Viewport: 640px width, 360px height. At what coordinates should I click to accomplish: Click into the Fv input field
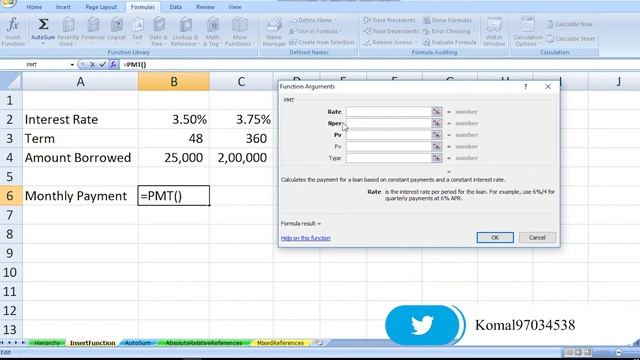389,146
